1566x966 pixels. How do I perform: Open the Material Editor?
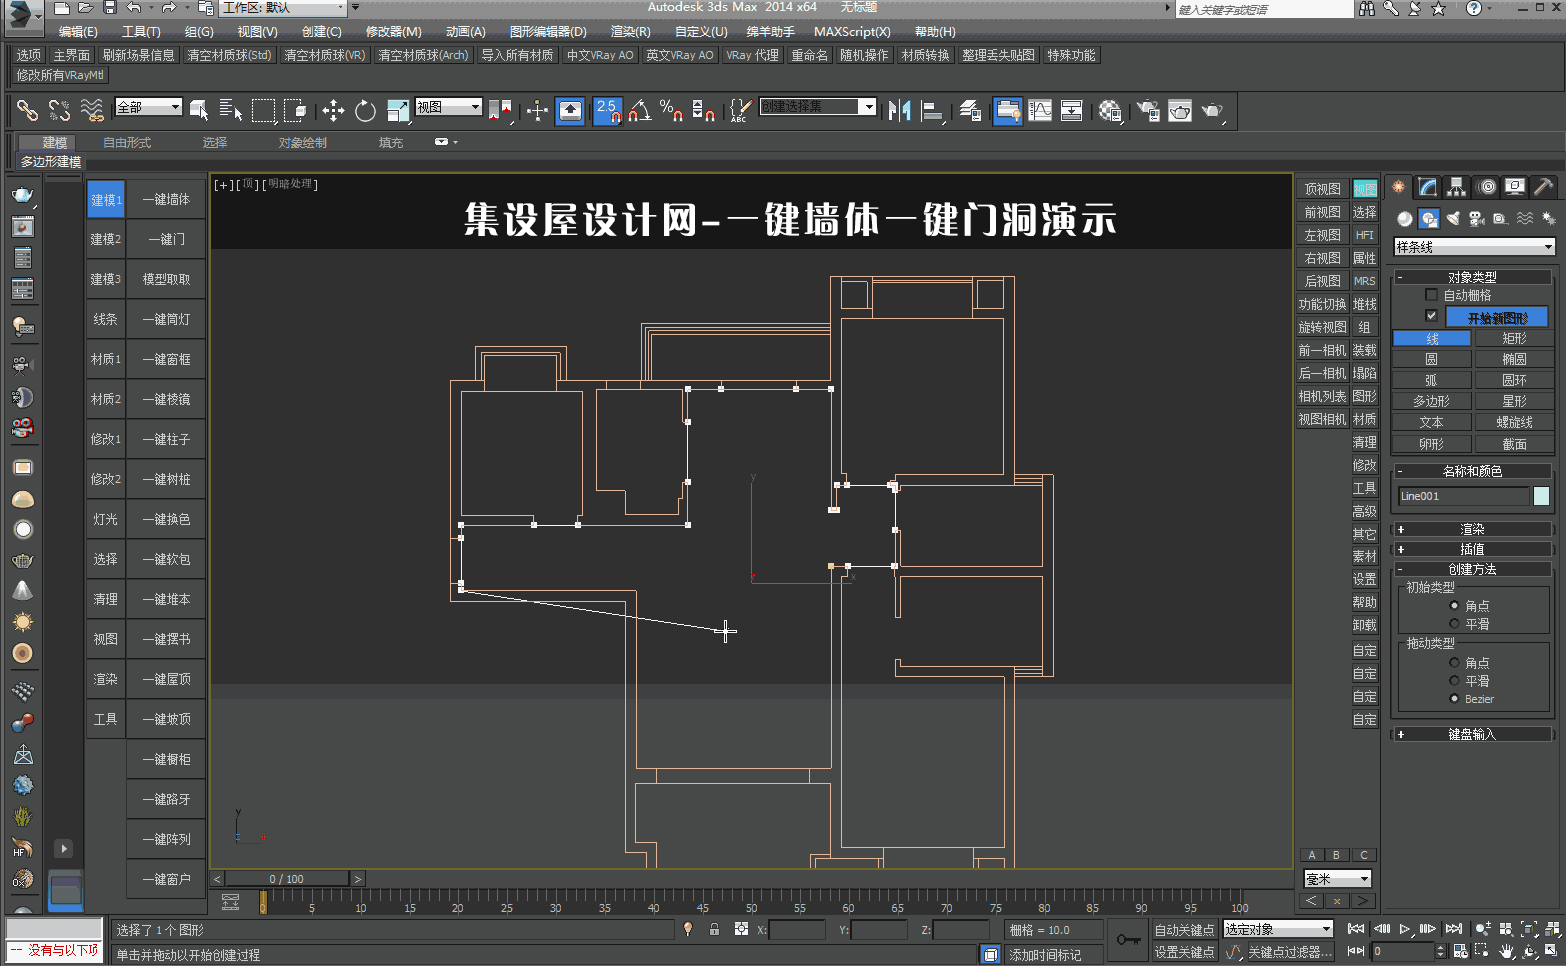tap(1110, 110)
